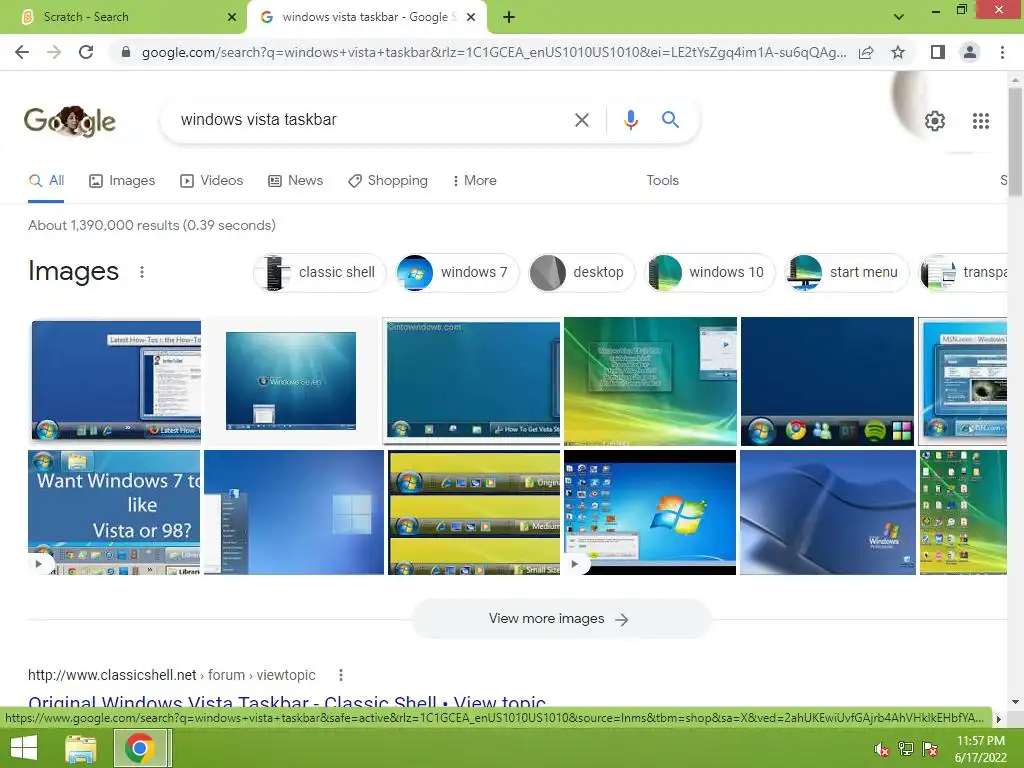Click the muted volume tray icon

[881, 748]
